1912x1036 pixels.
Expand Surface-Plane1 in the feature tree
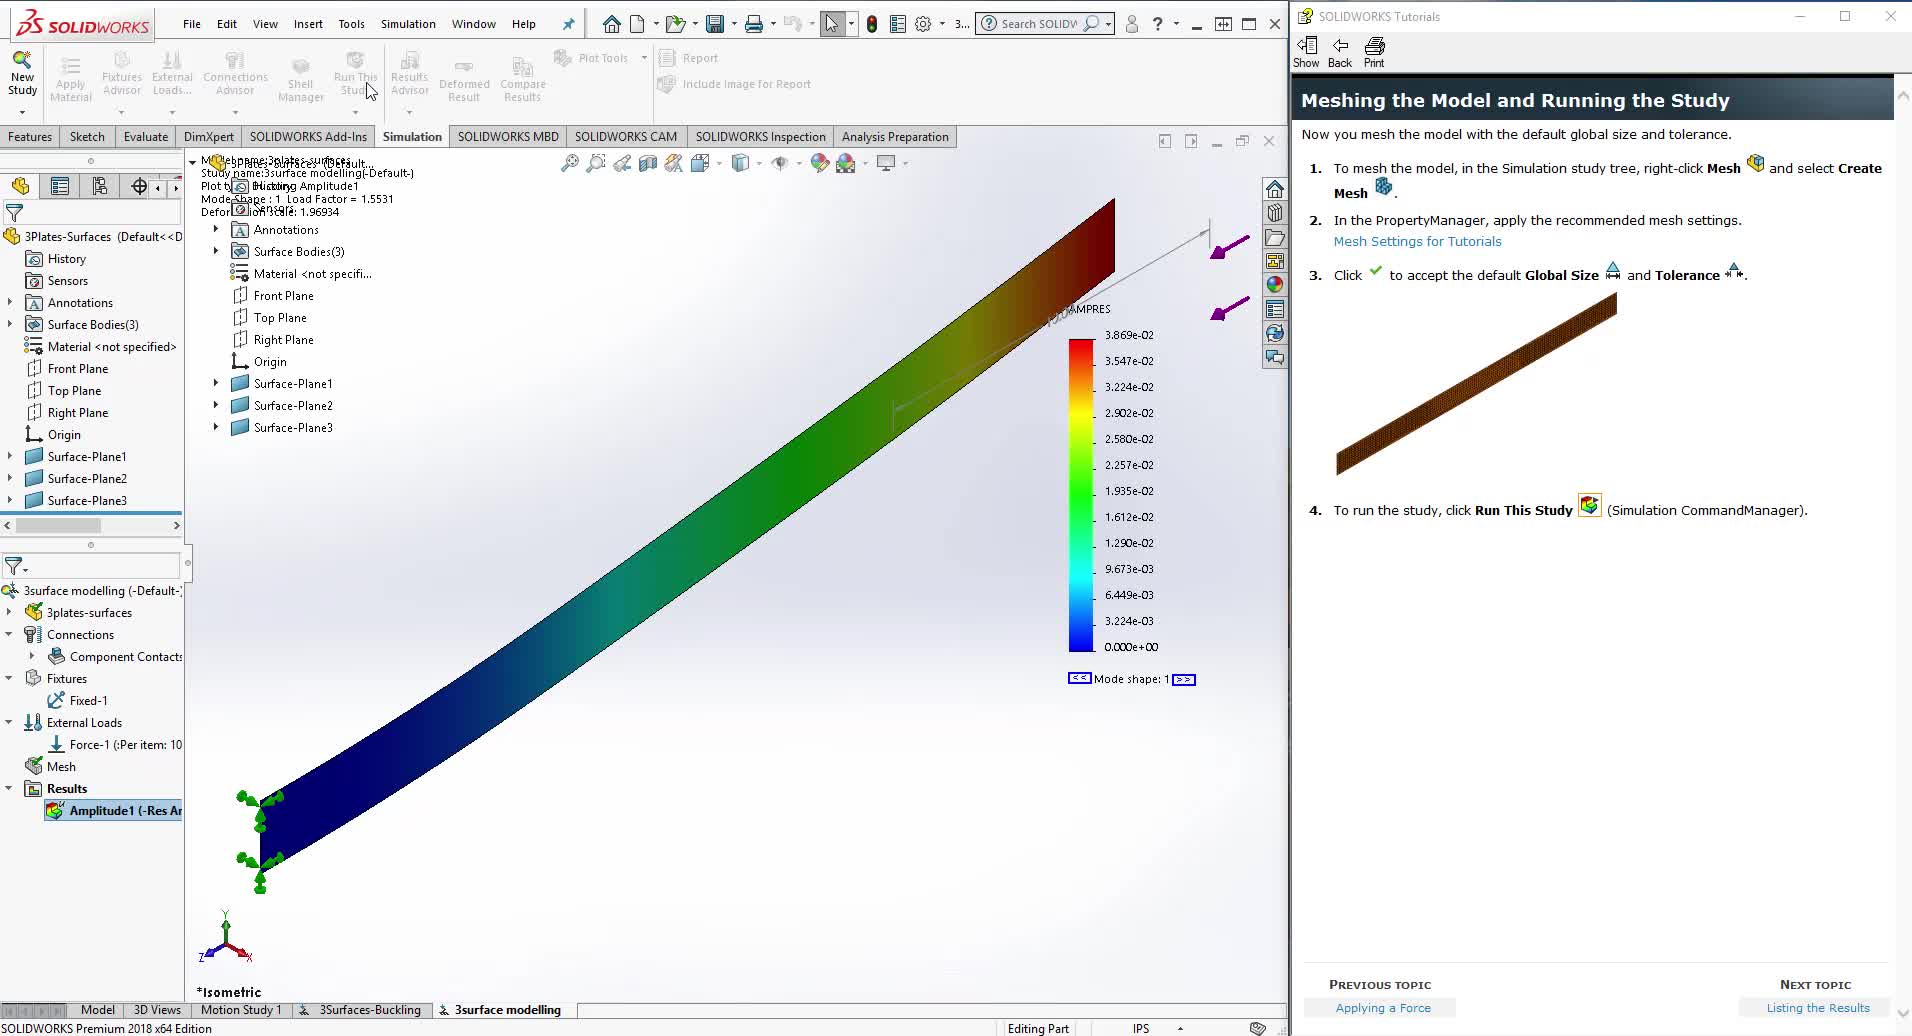tap(216, 383)
